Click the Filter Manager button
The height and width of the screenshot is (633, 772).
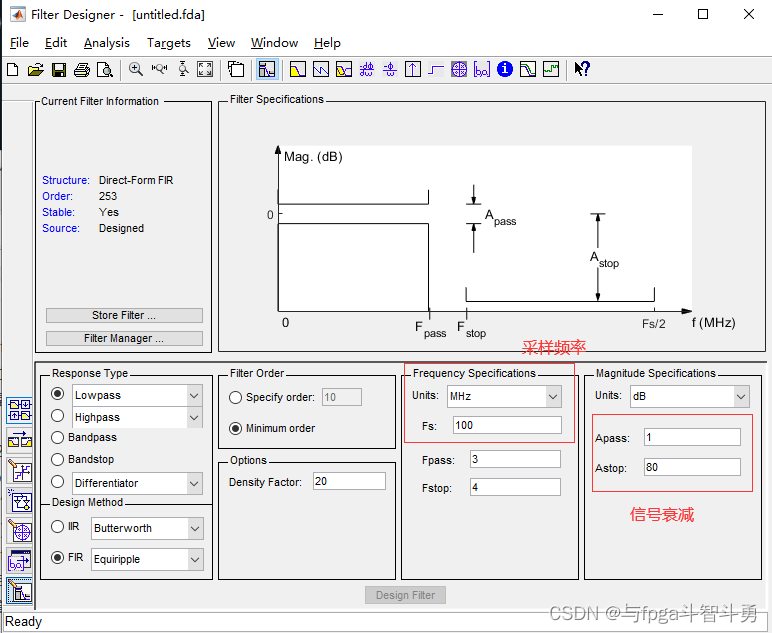pos(124,339)
